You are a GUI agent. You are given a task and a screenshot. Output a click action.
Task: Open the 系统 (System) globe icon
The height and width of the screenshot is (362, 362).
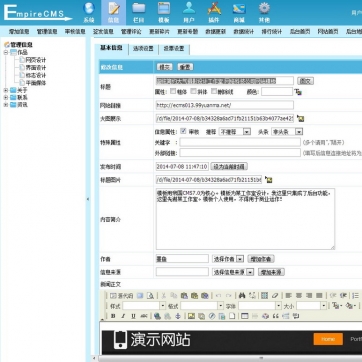[89, 8]
